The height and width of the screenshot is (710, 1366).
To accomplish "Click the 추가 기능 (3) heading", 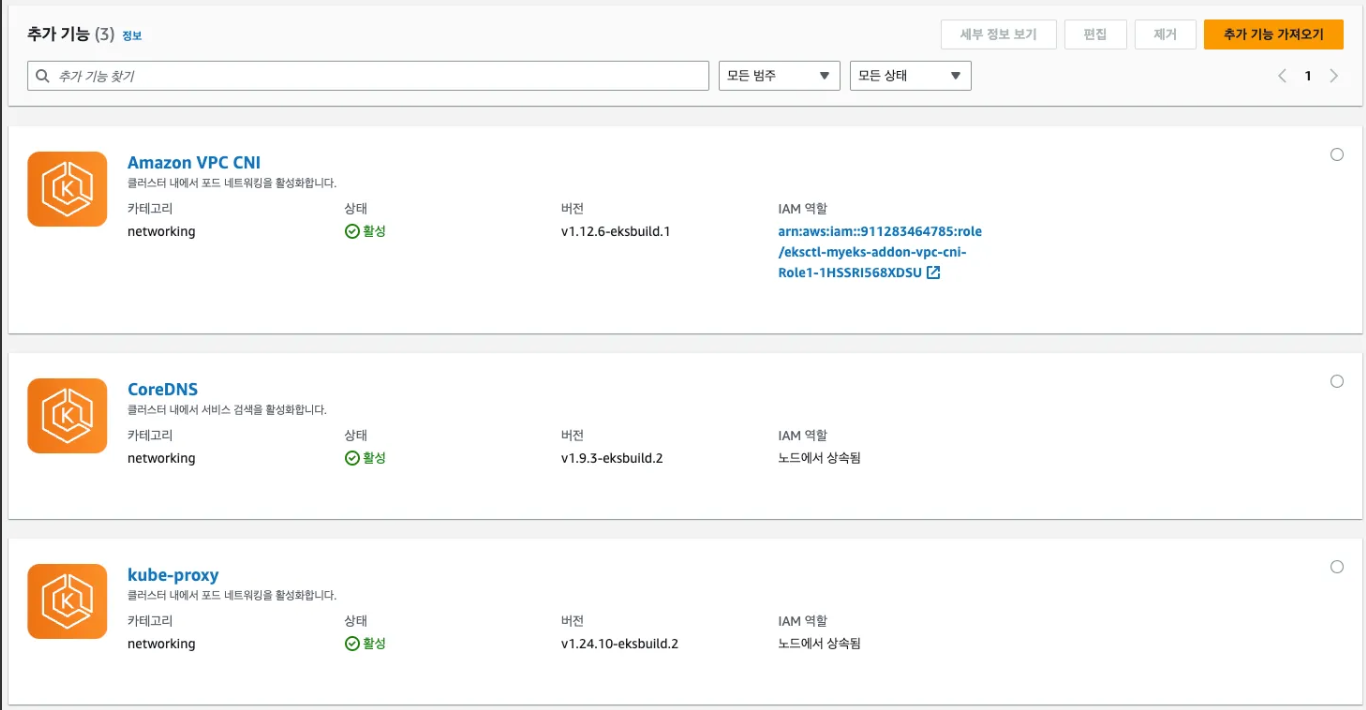I will tap(71, 34).
